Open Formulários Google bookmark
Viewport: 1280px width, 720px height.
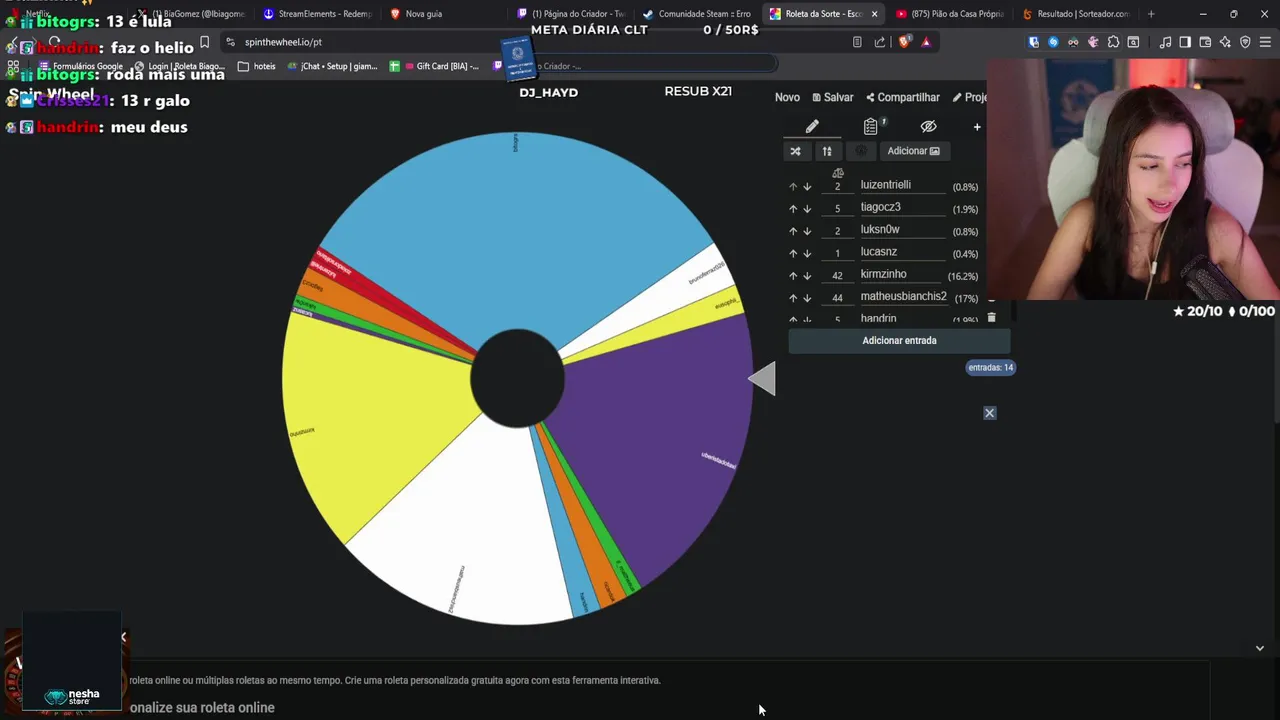coord(80,66)
